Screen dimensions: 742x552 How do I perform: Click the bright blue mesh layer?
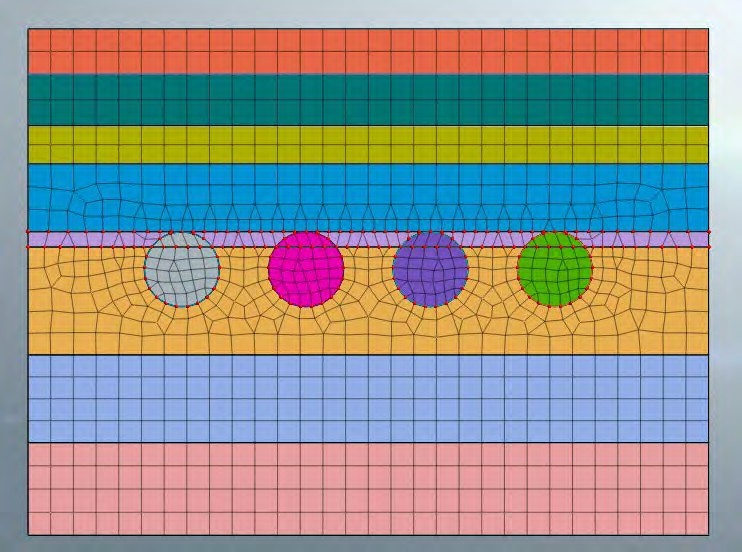tap(368, 197)
